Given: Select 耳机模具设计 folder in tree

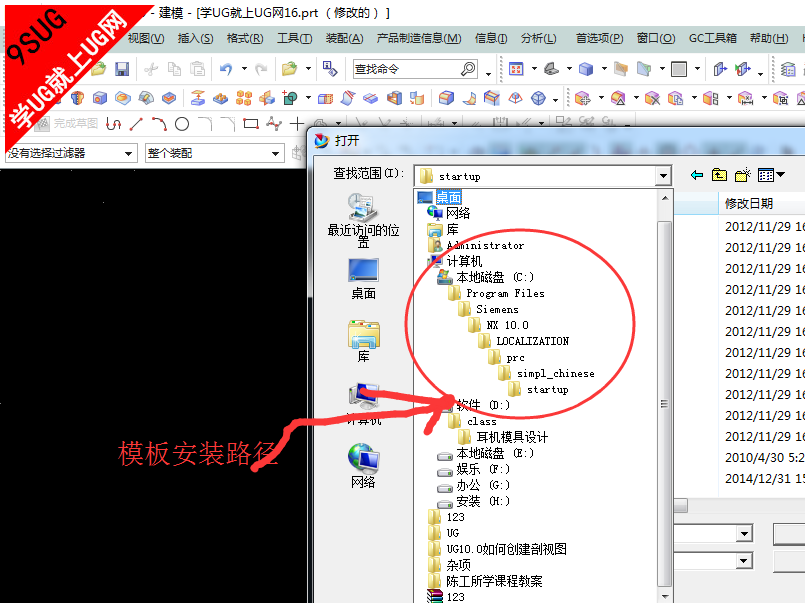Looking at the screenshot, I should click(512, 437).
